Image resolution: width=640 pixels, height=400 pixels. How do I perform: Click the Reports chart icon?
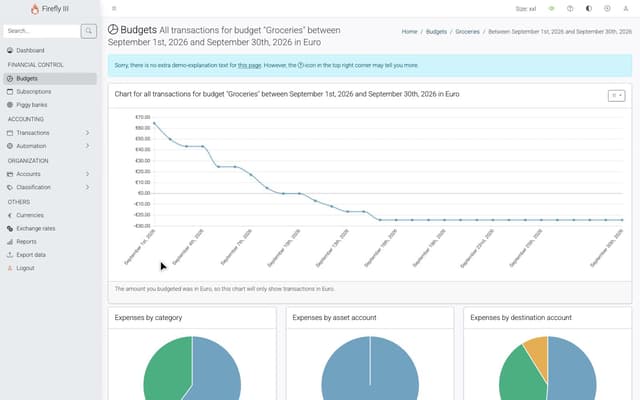point(10,242)
